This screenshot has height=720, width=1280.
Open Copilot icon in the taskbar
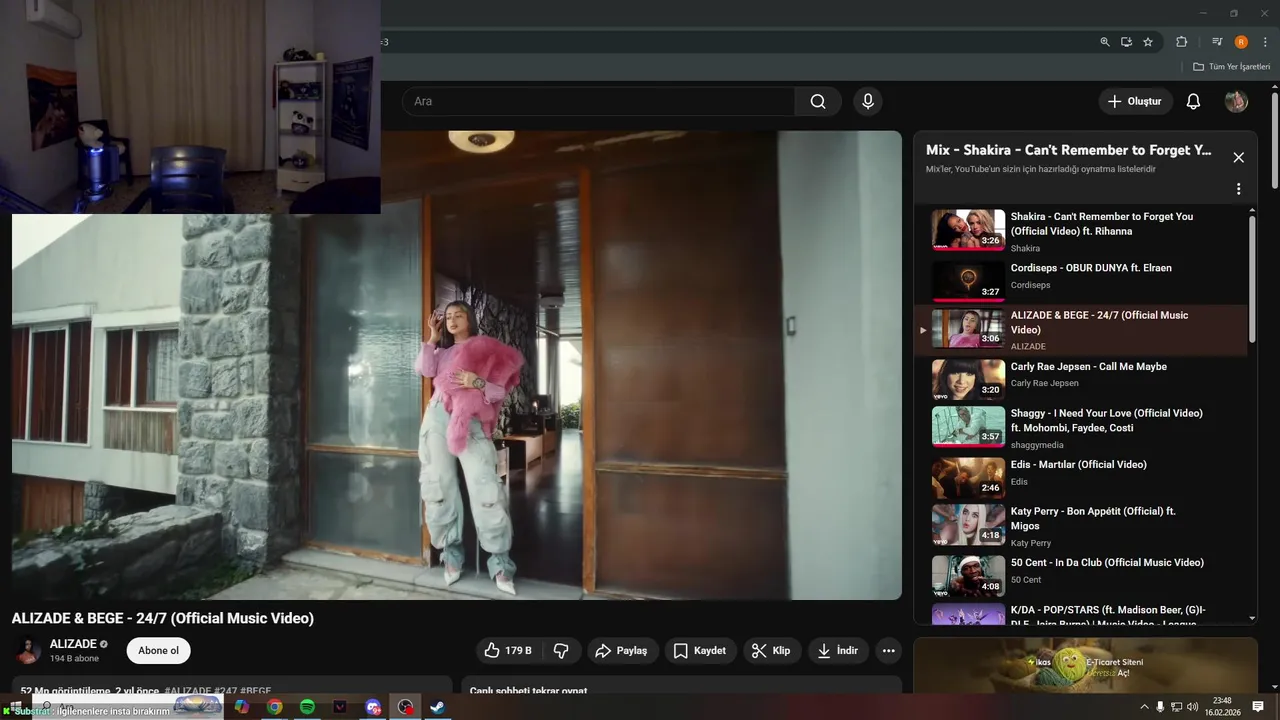242,707
